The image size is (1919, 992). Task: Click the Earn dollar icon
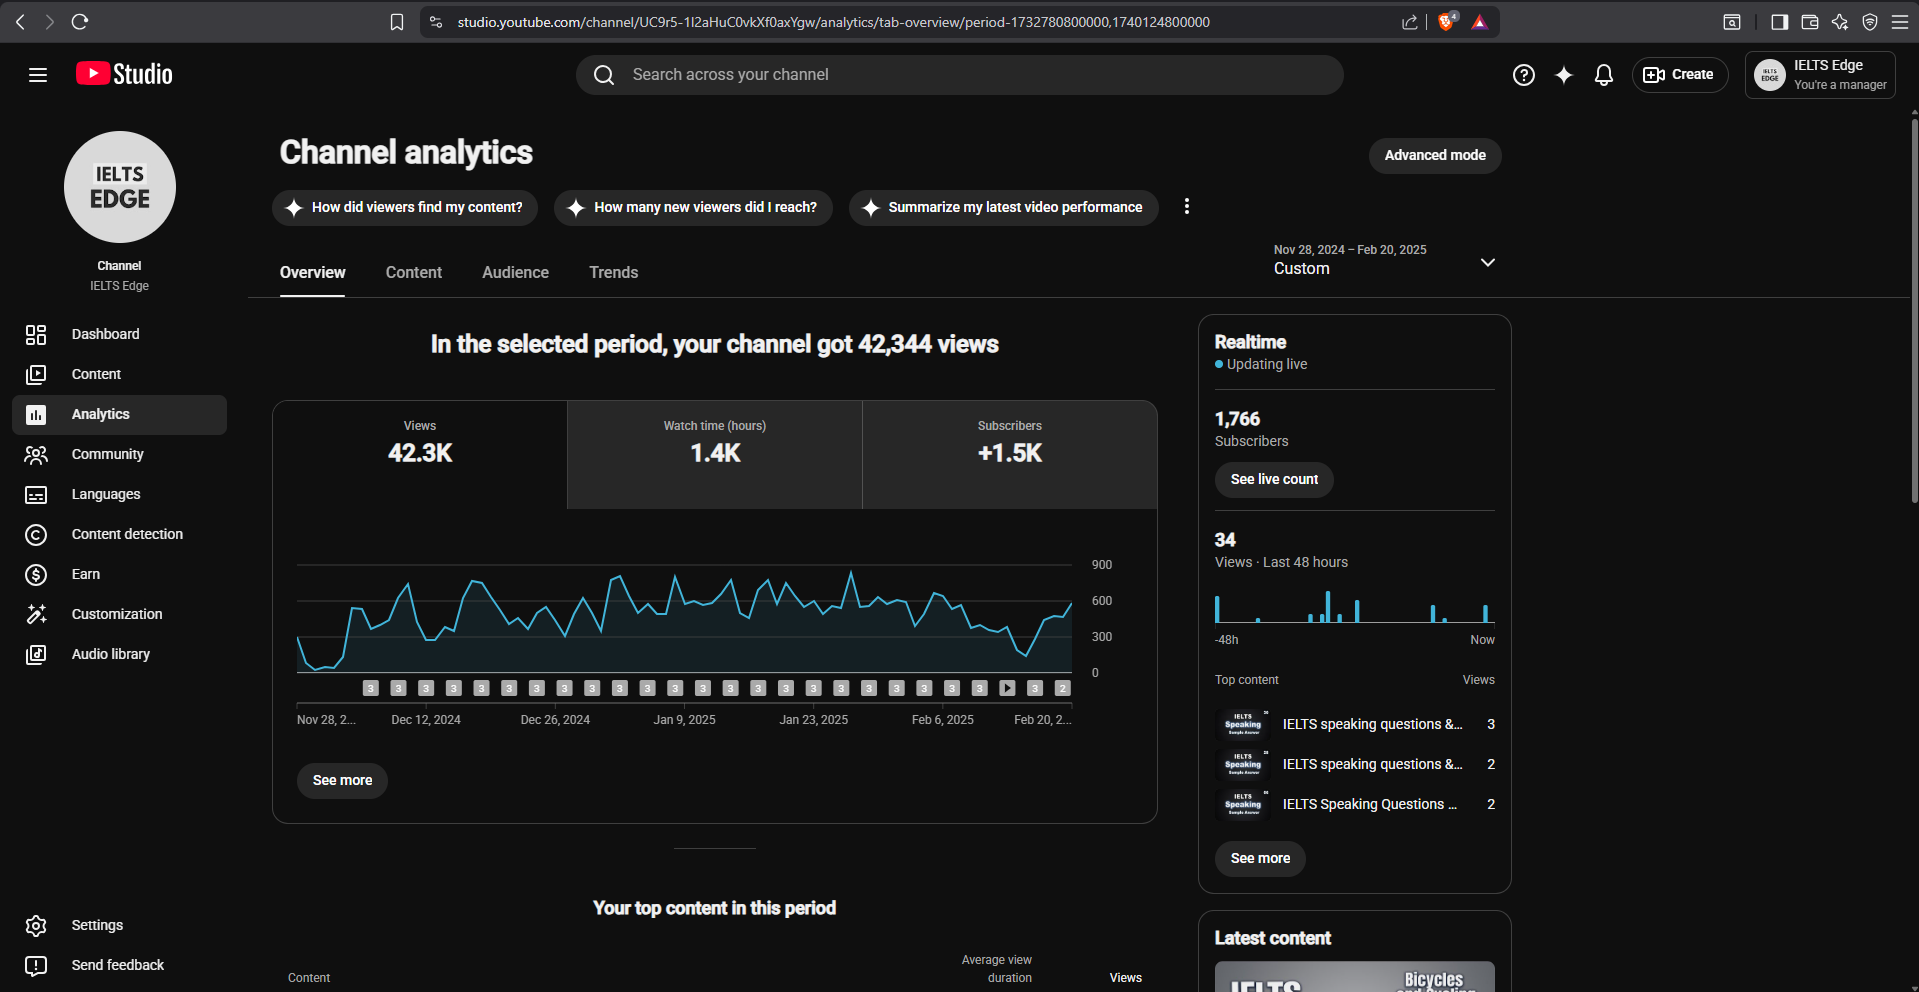(36, 574)
